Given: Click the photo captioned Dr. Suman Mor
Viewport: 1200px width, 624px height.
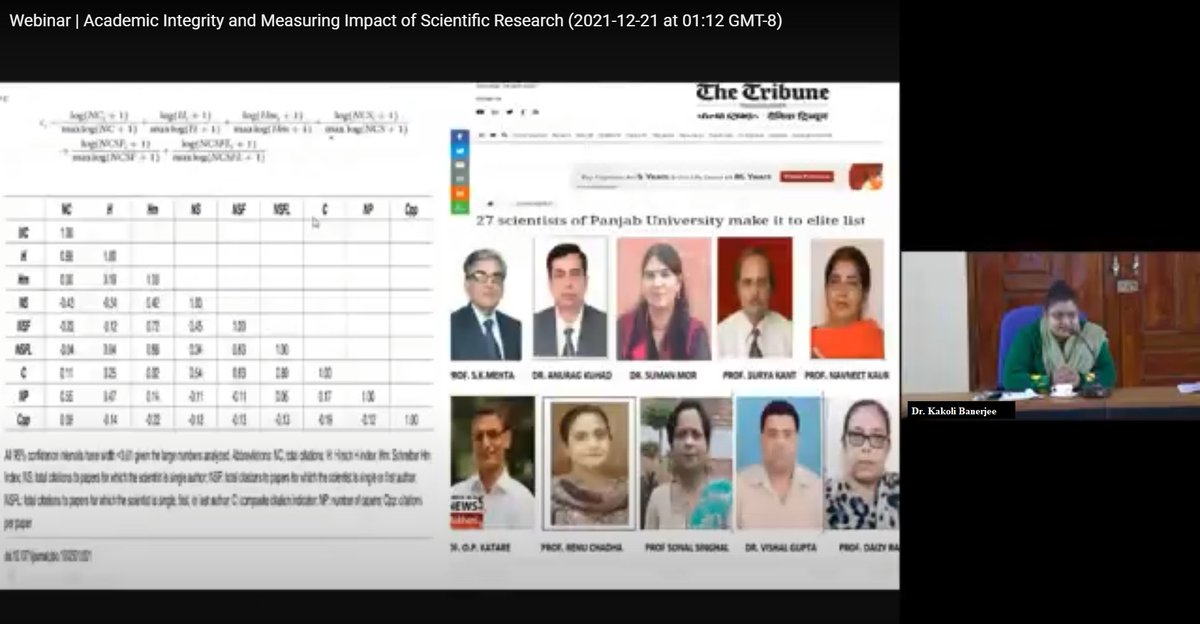Looking at the screenshot, I should (664, 298).
